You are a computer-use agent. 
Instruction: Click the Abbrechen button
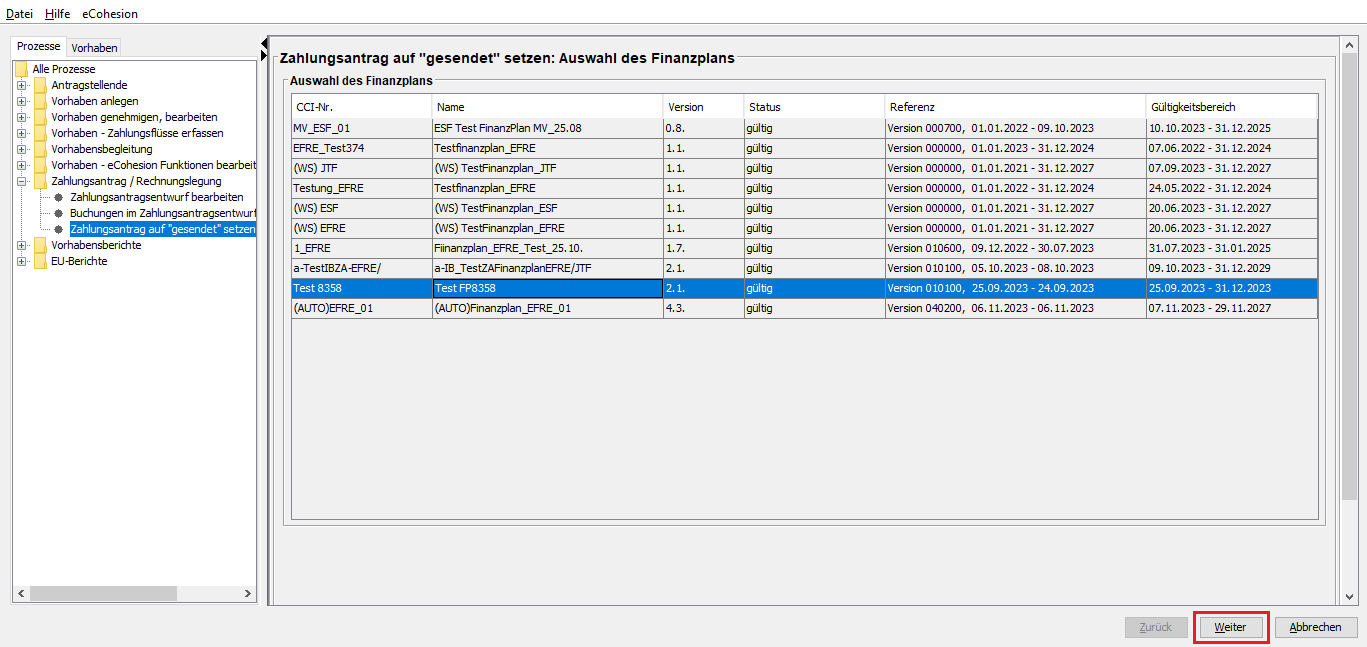1315,627
